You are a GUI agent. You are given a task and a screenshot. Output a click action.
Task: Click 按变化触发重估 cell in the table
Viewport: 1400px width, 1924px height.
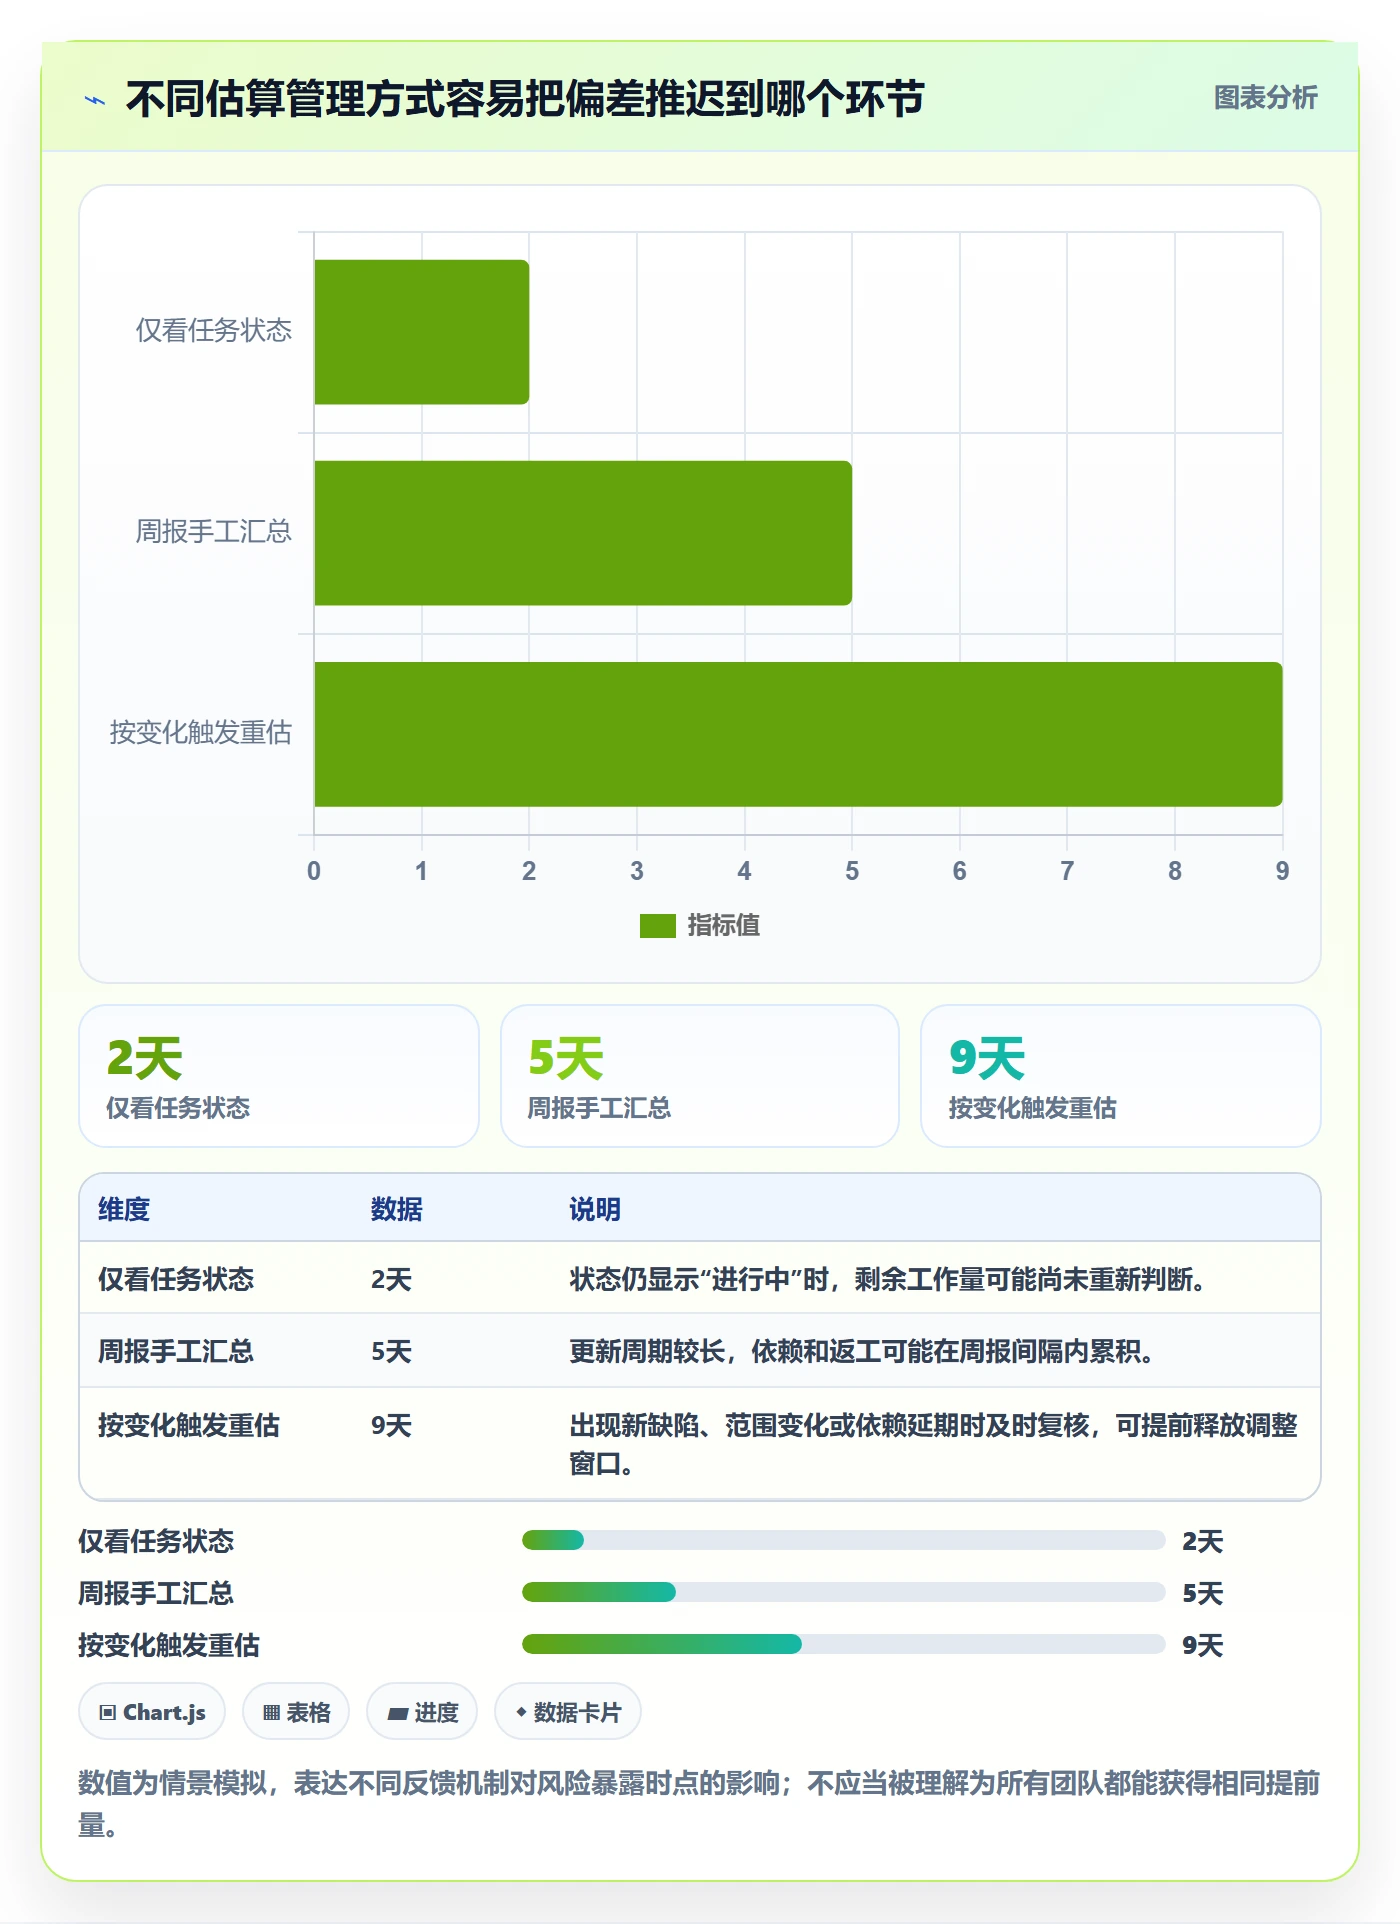click(x=189, y=1425)
